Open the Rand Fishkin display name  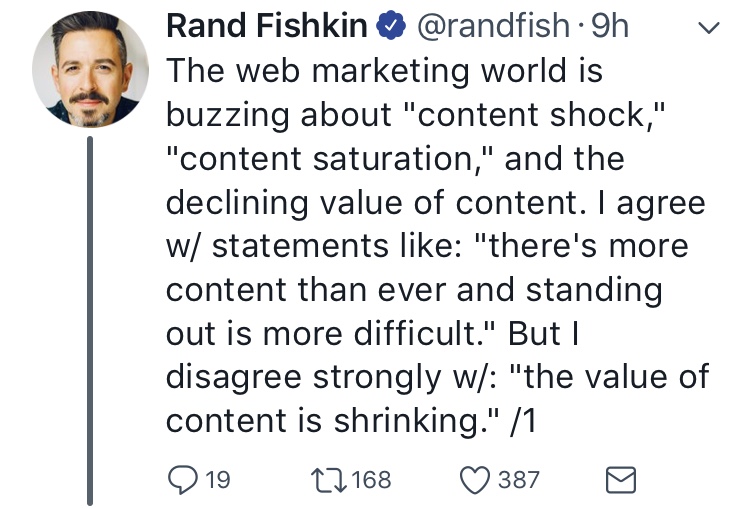point(267,25)
